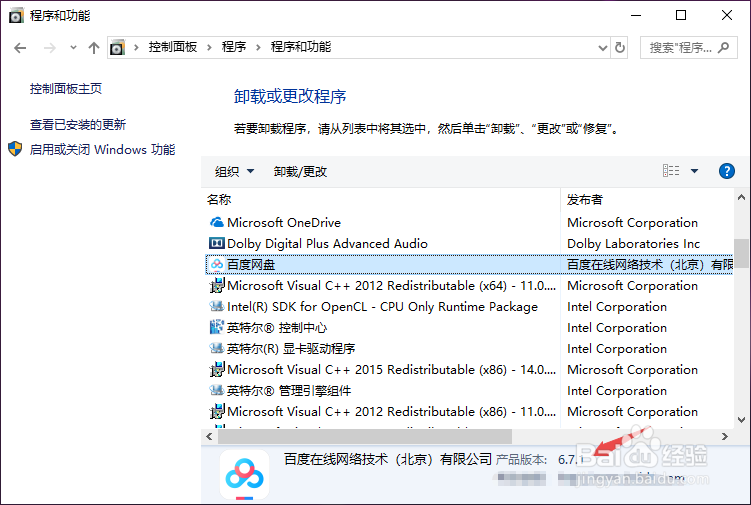Screen dimensions: 751x505
Task: Click the 程序和功能 breadcrumb segment
Action: click(301, 47)
